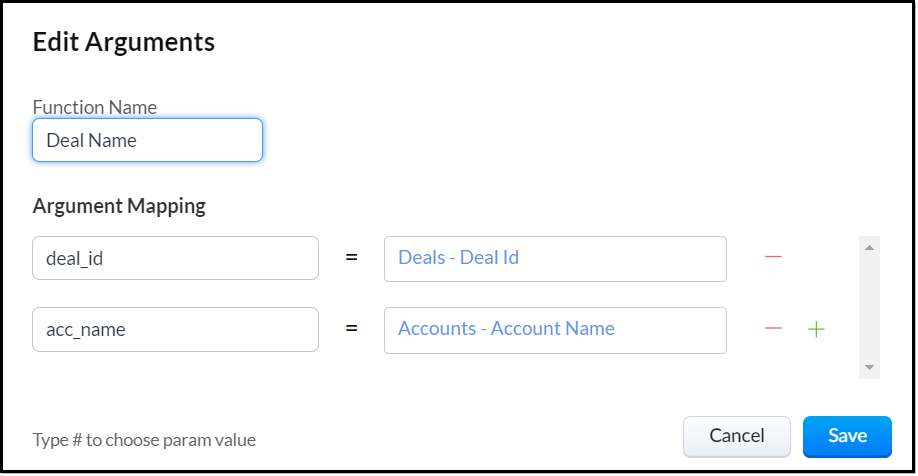
Task: Click the acc_name argument name field
Action: 175,329
